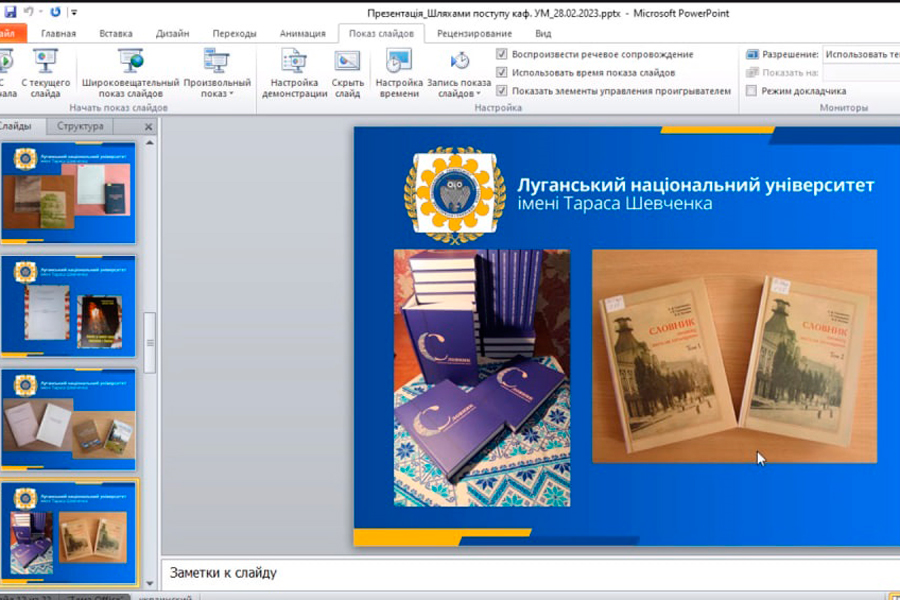This screenshot has height=600, width=900.
Task: Open the Дизайн ribbon tab
Action: click(x=172, y=33)
